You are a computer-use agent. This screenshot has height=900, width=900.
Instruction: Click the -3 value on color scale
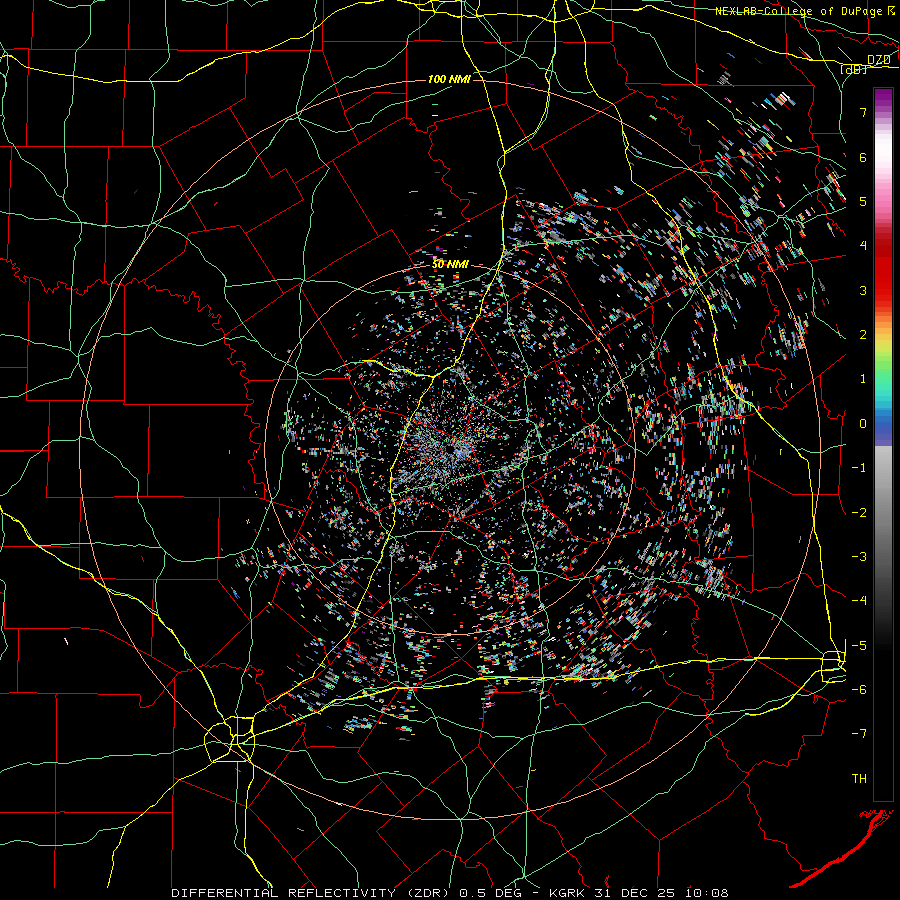pos(859,557)
